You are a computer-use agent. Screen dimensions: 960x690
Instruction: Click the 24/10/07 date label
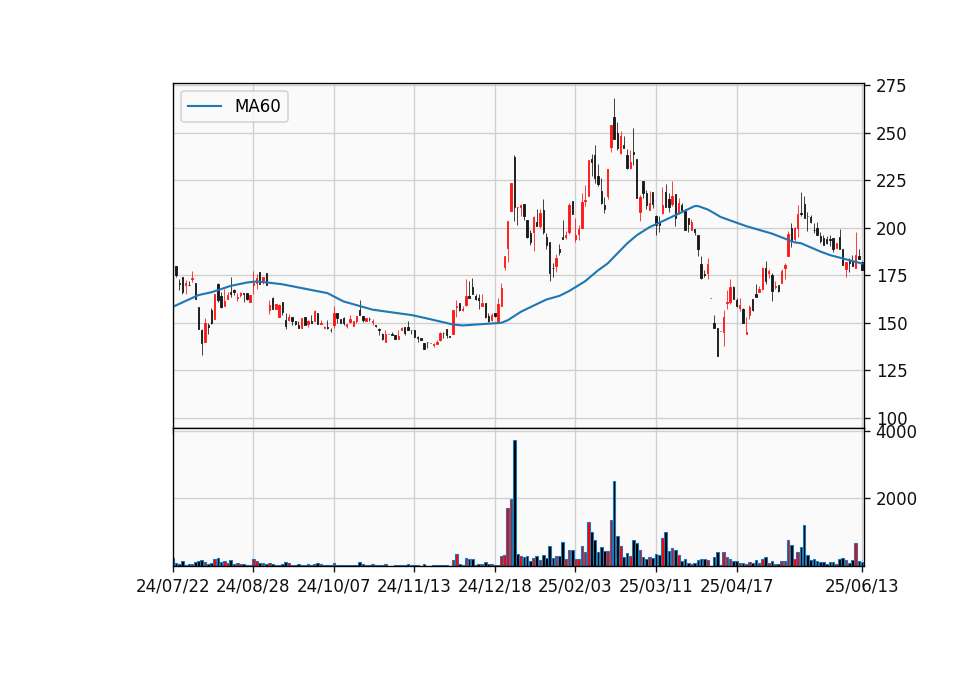pos(334,586)
